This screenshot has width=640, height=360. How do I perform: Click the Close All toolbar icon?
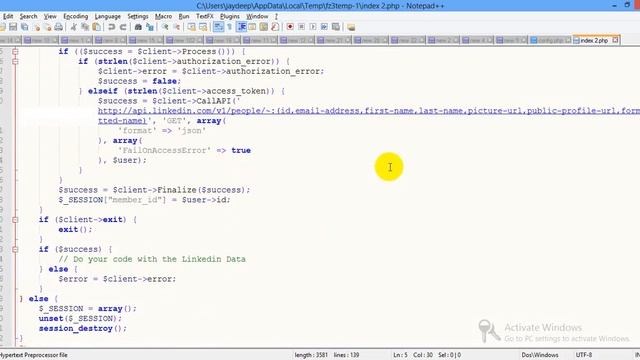tap(47, 27)
